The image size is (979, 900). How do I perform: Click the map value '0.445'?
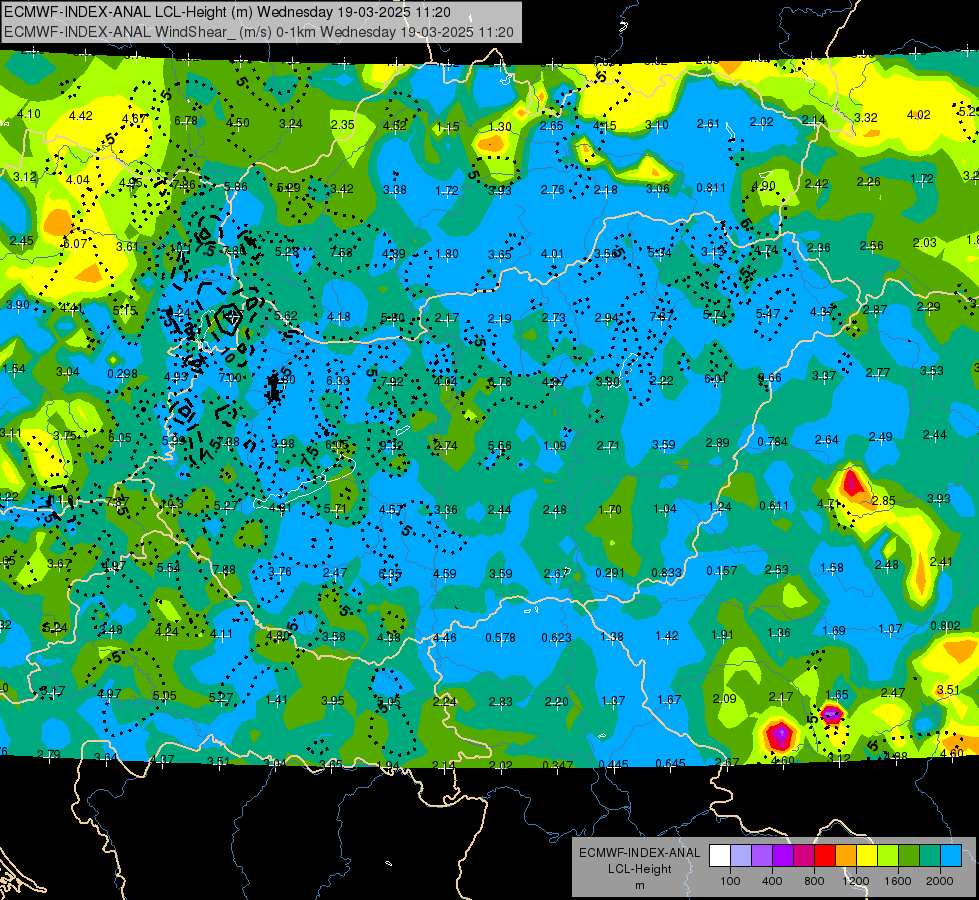[x=614, y=764]
